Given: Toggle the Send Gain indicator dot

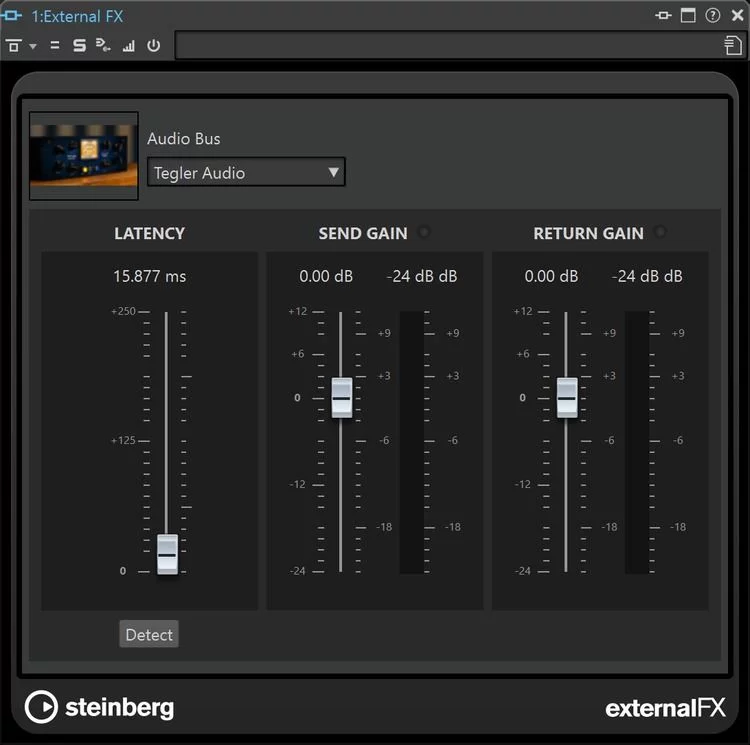Looking at the screenshot, I should pos(423,232).
